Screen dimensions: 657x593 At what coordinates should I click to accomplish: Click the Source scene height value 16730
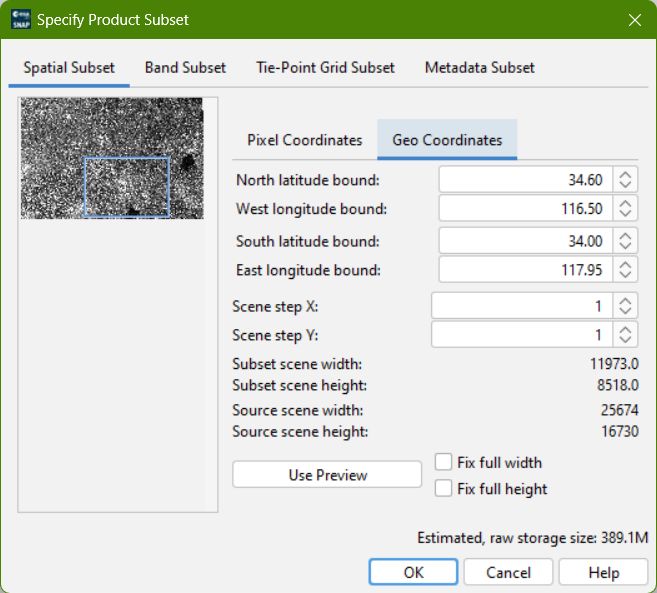620,431
